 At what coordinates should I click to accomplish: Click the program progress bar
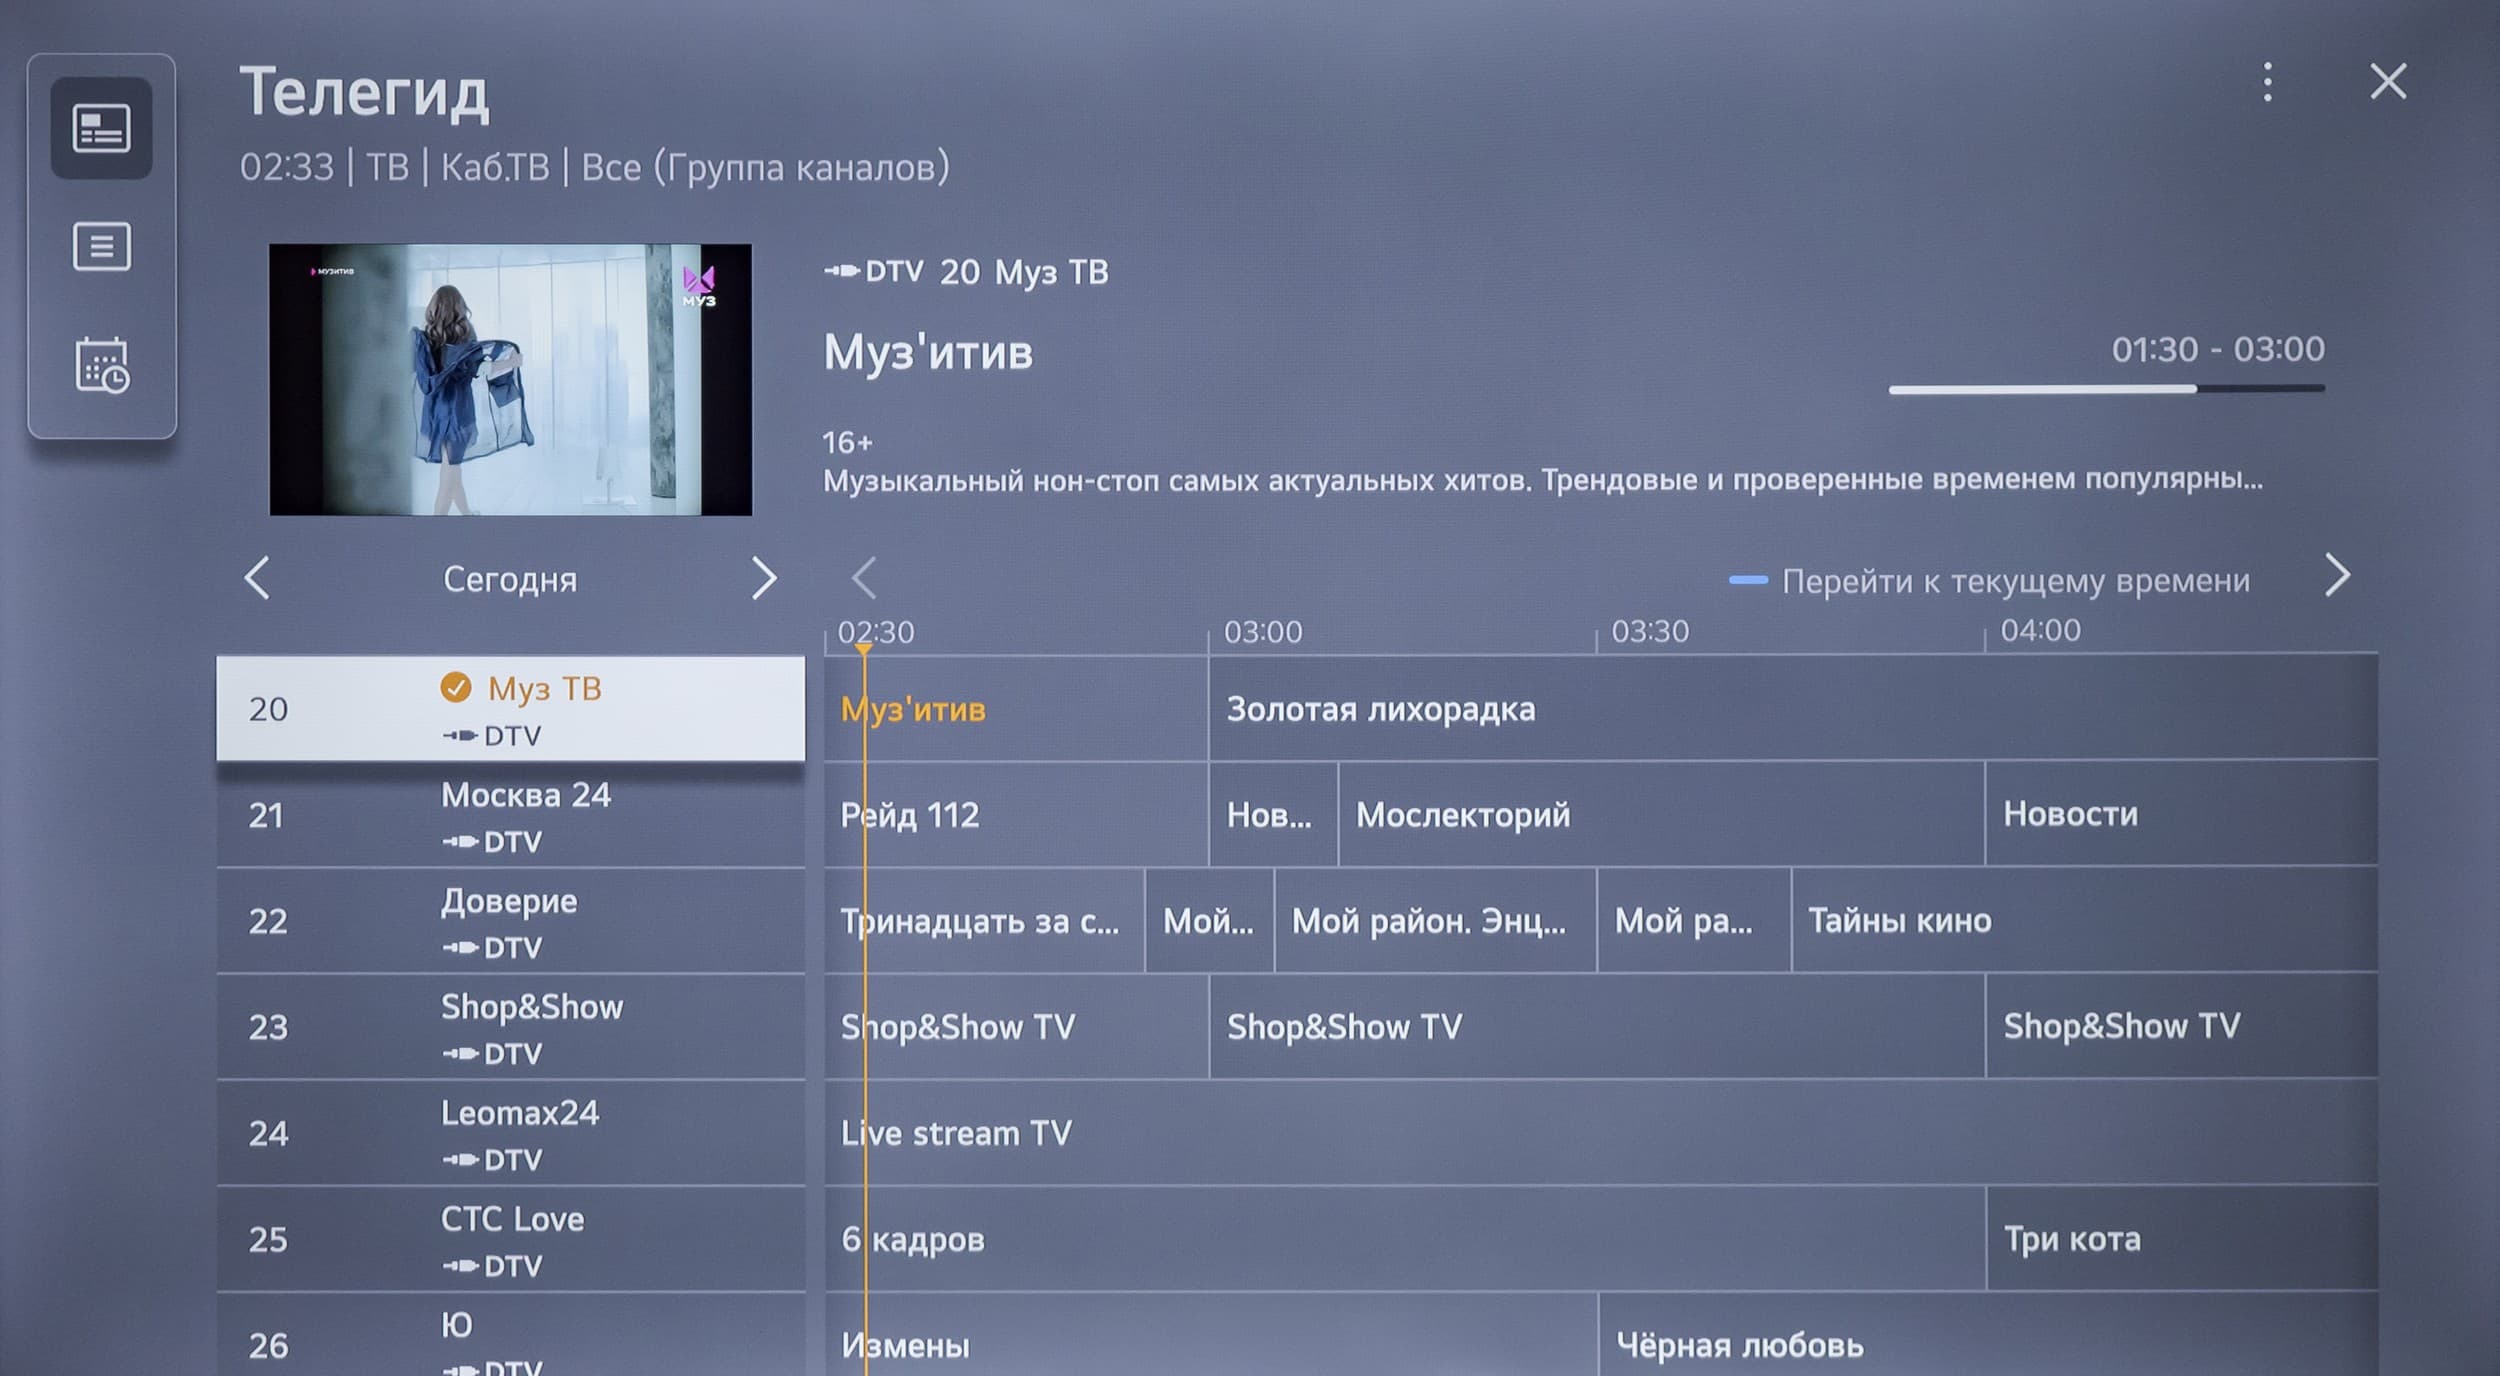tap(2106, 389)
